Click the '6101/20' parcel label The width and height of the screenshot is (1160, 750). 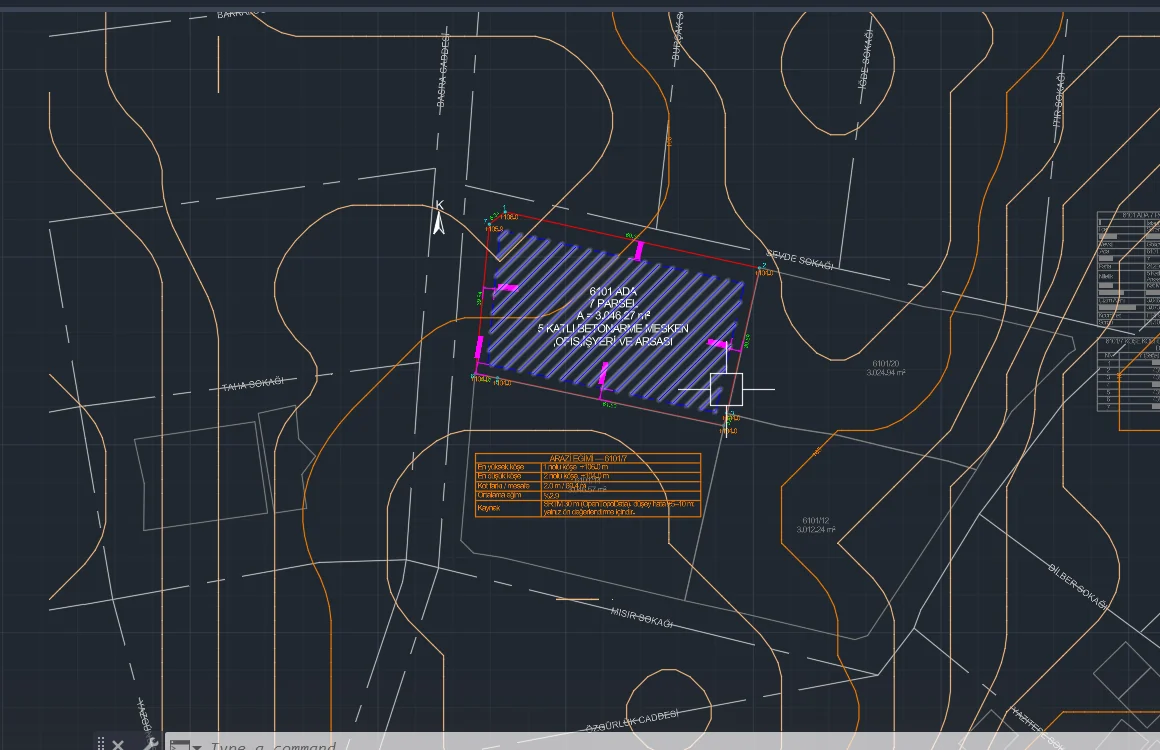pyautogui.click(x=886, y=364)
